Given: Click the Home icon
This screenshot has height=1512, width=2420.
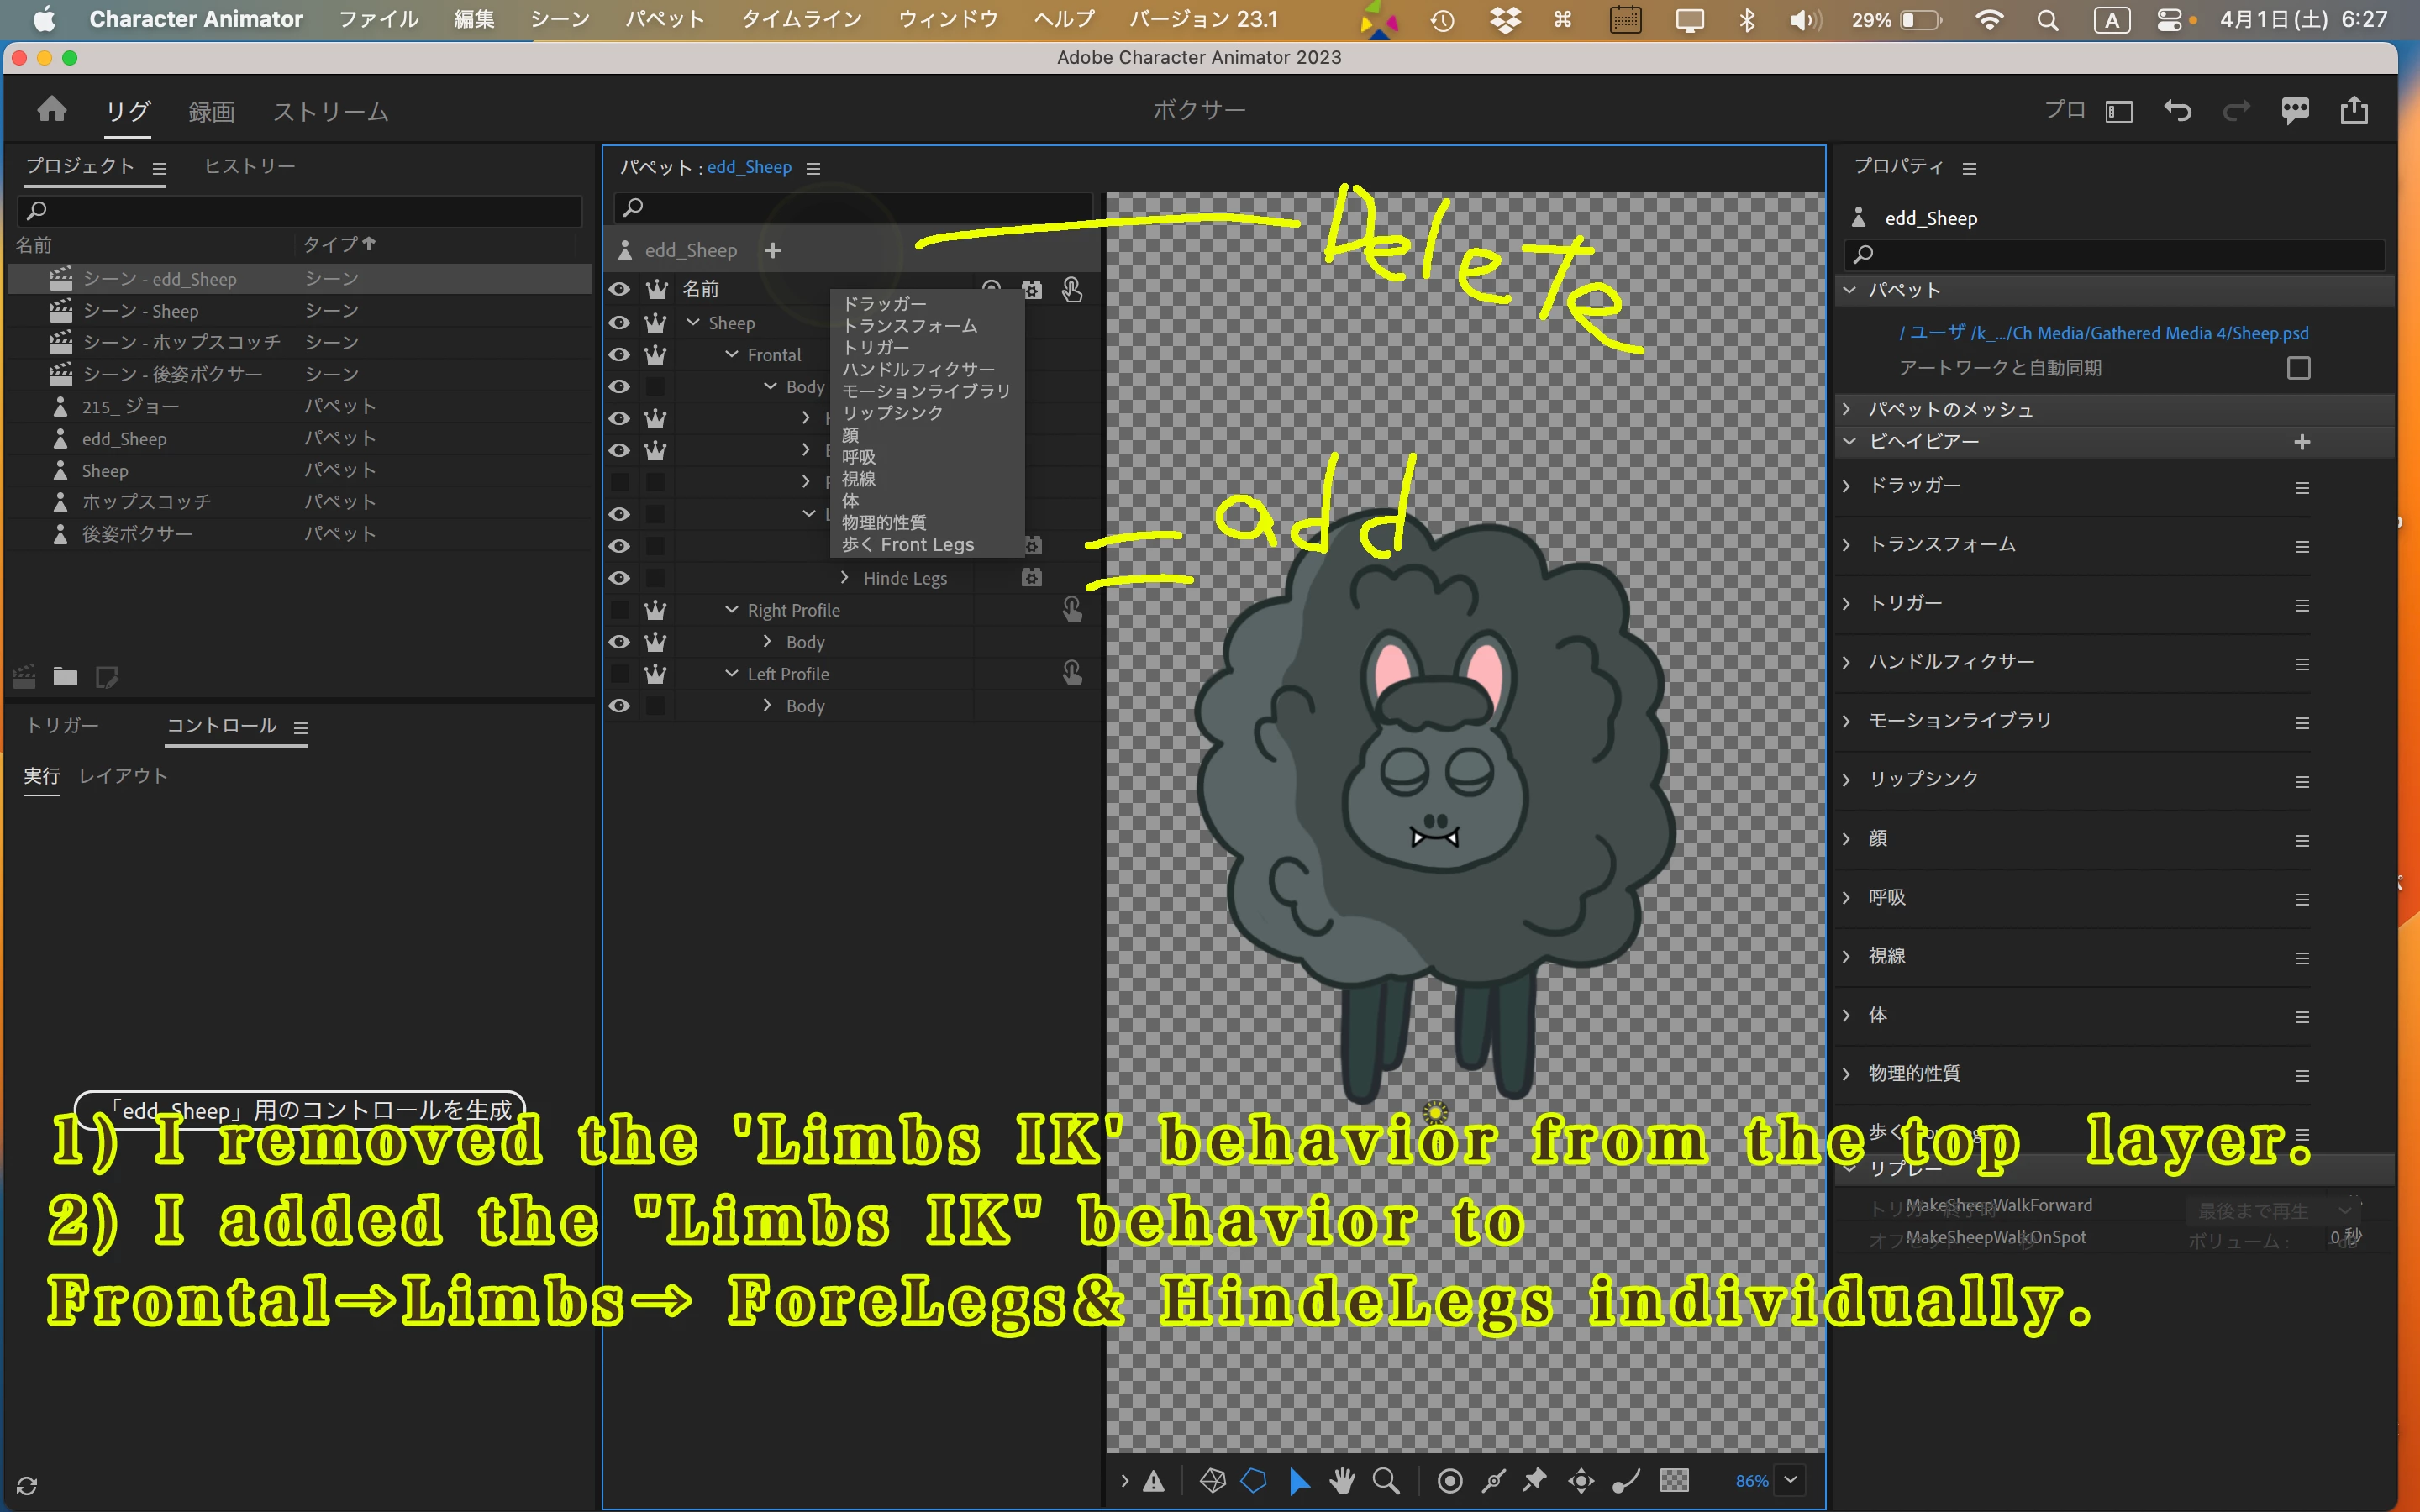Looking at the screenshot, I should click(51, 109).
